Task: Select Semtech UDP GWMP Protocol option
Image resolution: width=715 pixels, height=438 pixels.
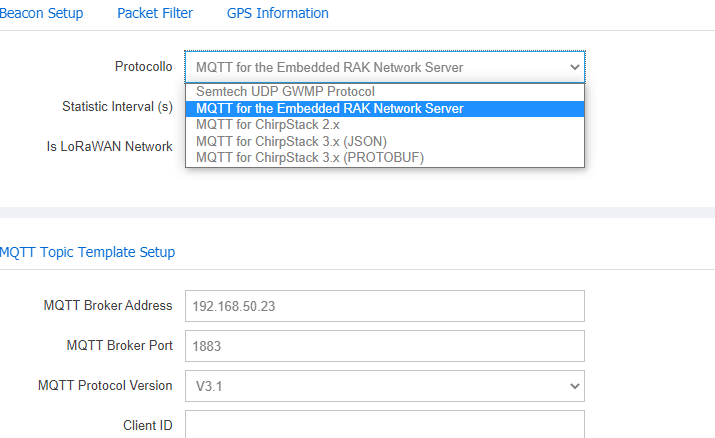Action: coord(285,92)
